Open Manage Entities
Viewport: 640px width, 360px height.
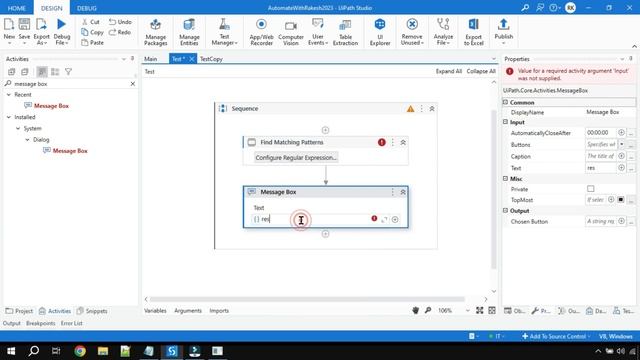189,32
